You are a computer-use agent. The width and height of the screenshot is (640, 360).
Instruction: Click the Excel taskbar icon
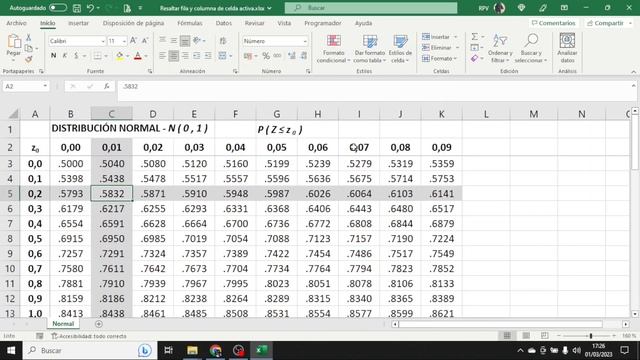point(261,350)
